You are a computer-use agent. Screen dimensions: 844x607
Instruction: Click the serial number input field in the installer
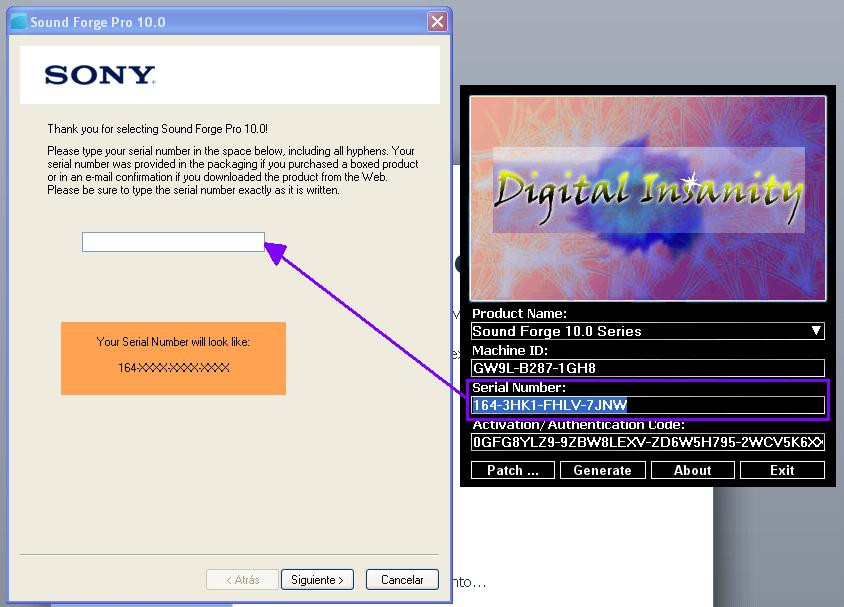(x=173, y=242)
